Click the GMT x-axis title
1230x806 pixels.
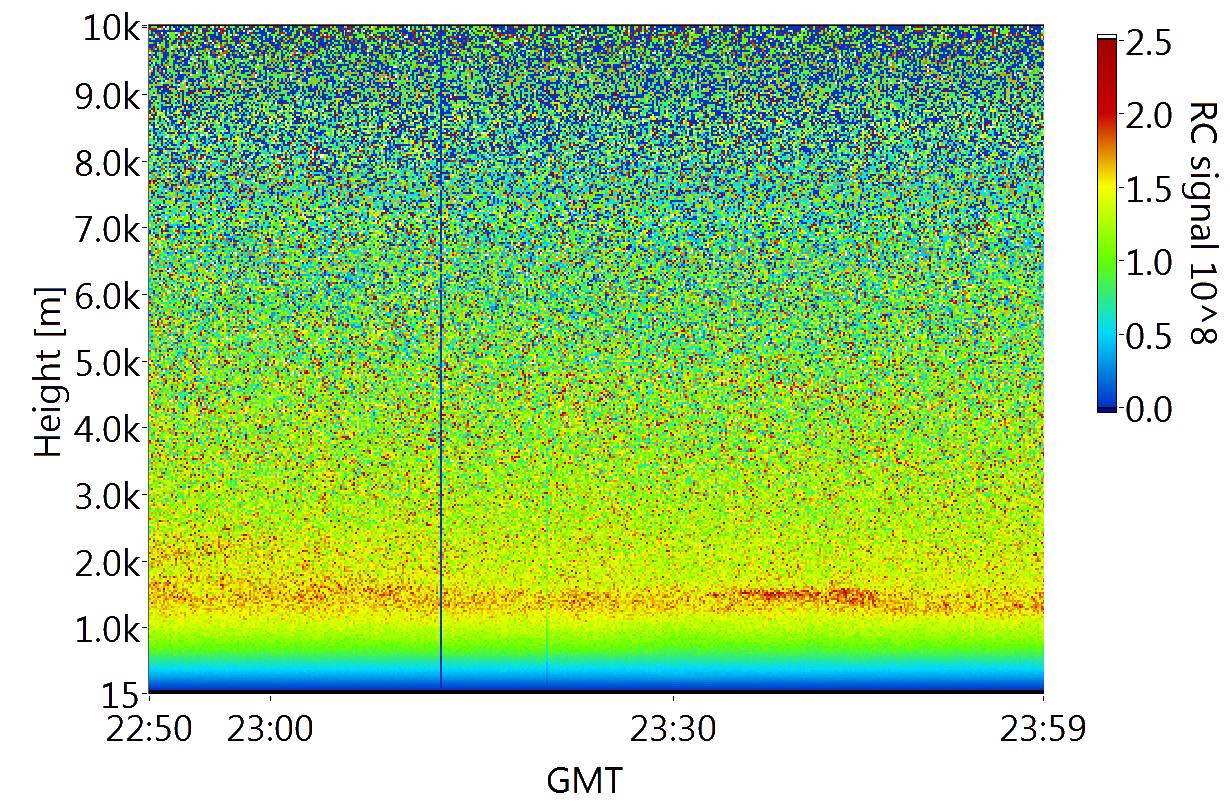584,780
